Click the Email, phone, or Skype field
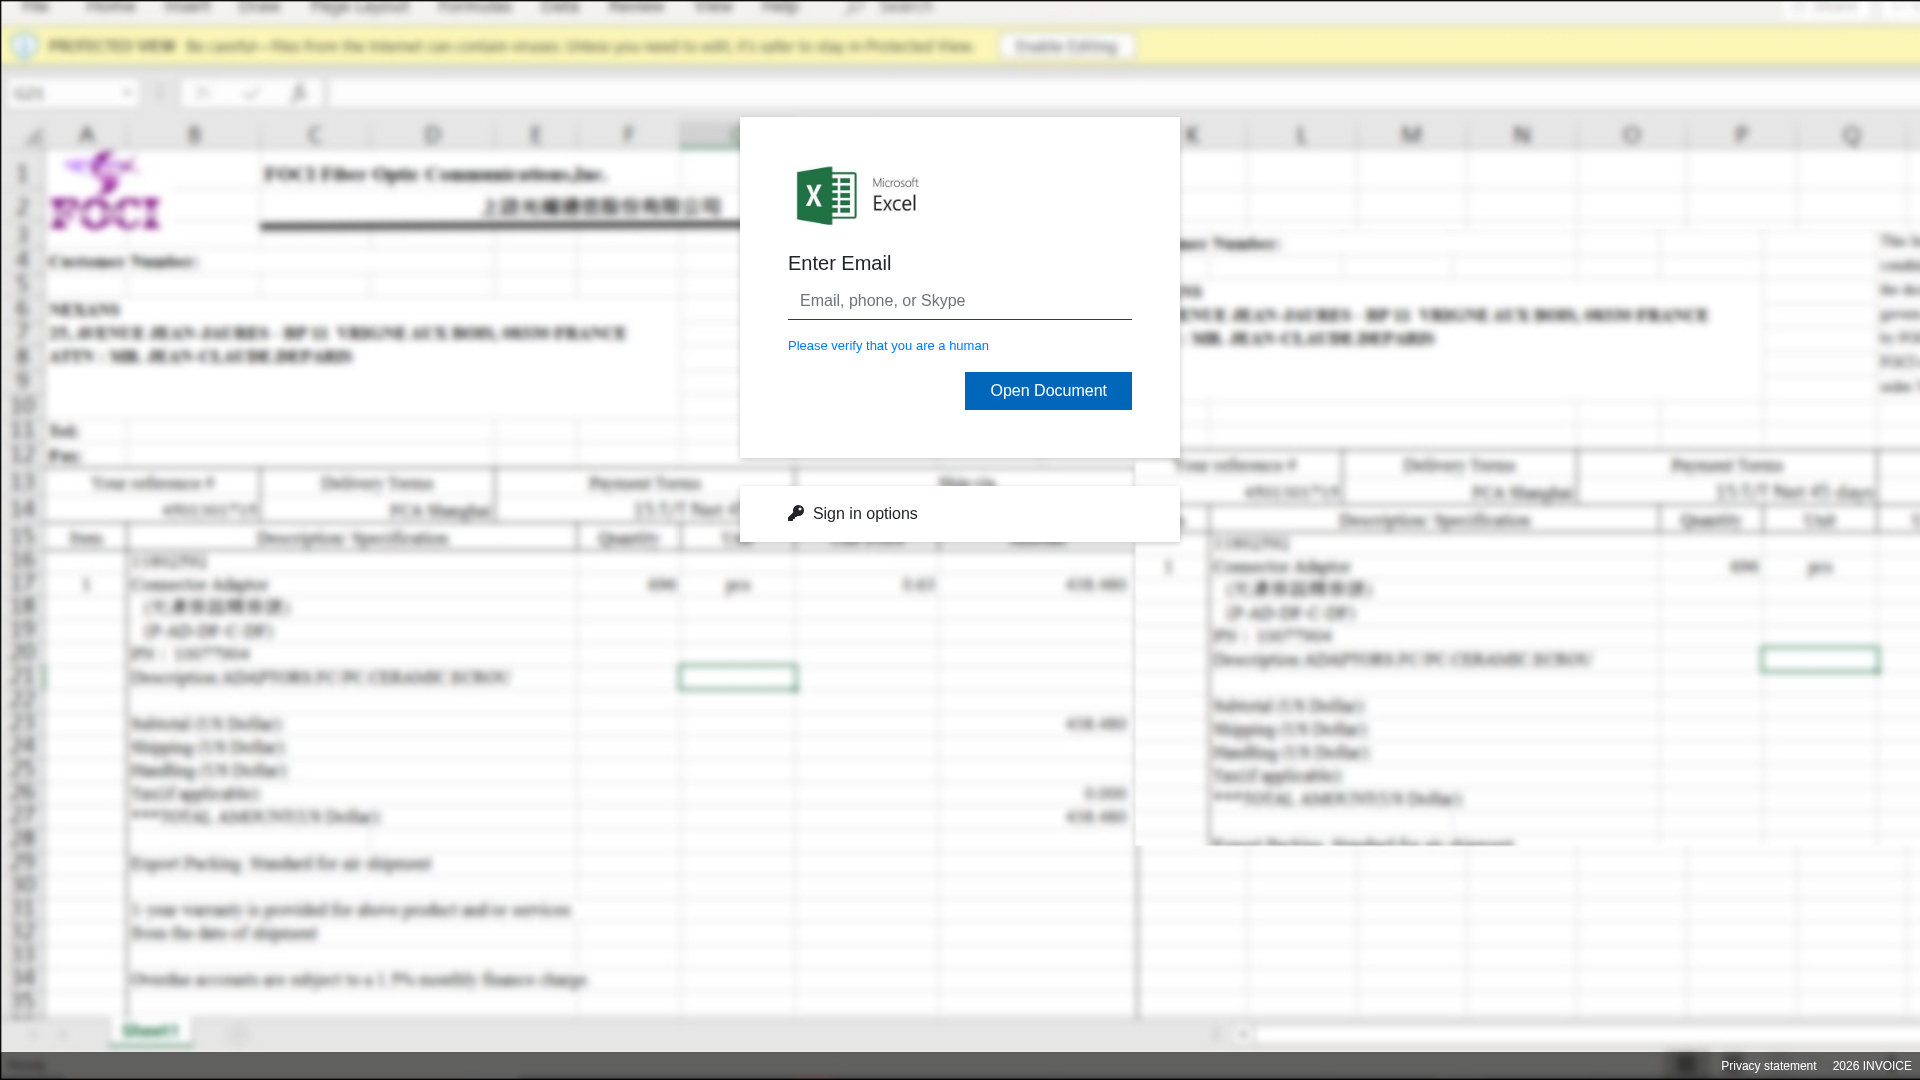The height and width of the screenshot is (1080, 1920). point(960,301)
